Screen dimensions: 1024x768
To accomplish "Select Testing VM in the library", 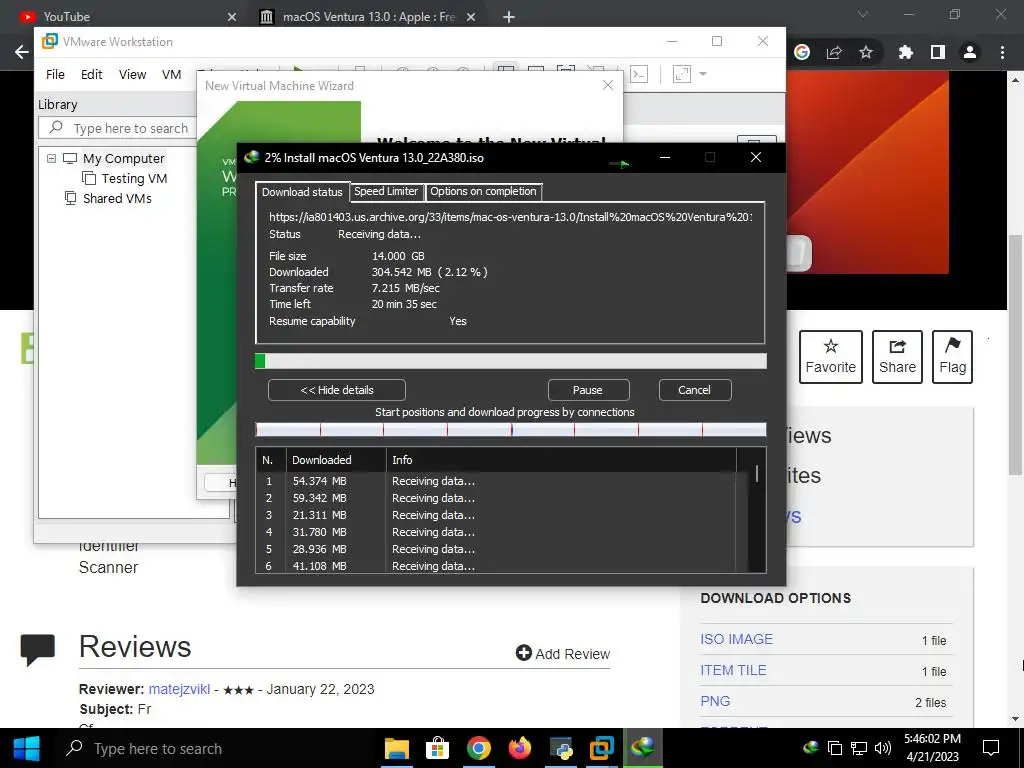I will [x=134, y=178].
